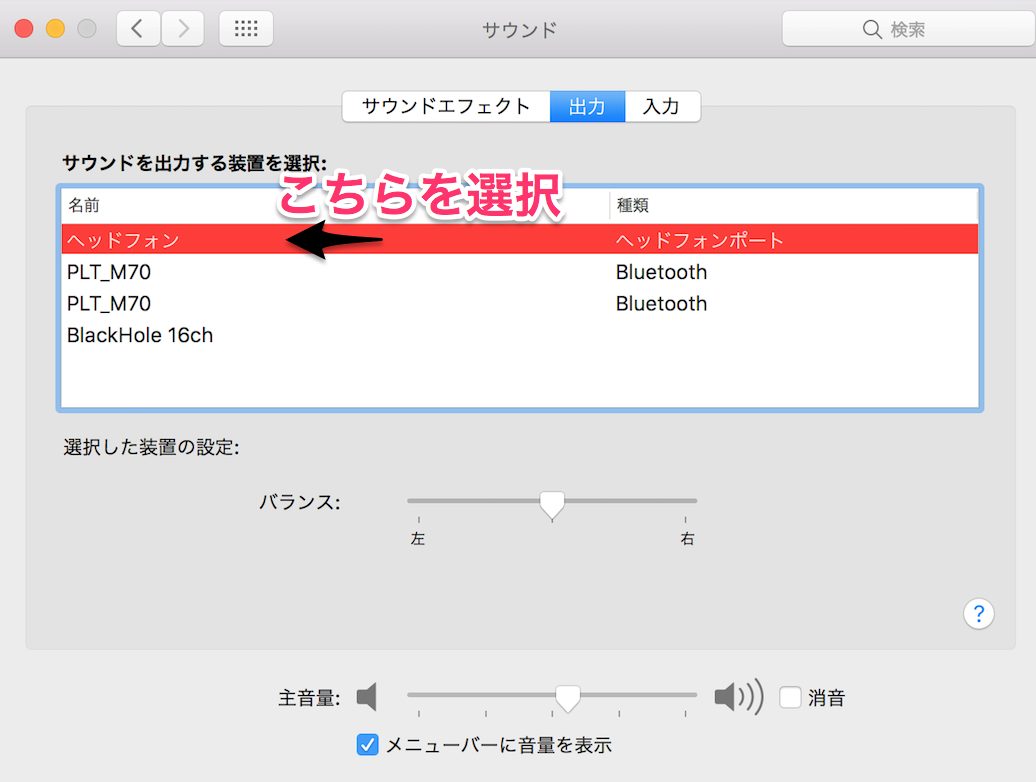1036x782 pixels.
Task: Click the ヘッドフォンポート type cell
Action: (x=700, y=240)
